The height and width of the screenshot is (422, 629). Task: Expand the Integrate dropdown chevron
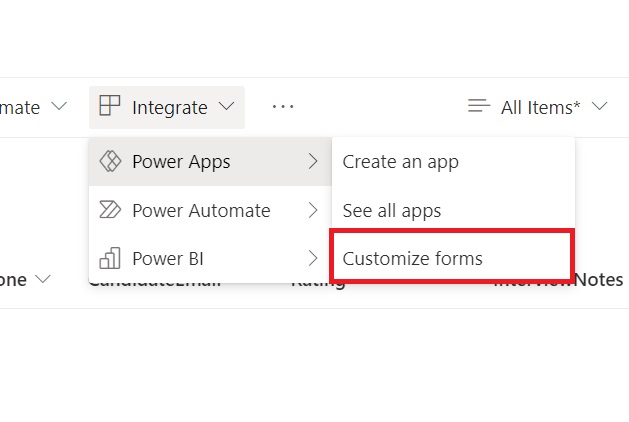click(x=227, y=106)
